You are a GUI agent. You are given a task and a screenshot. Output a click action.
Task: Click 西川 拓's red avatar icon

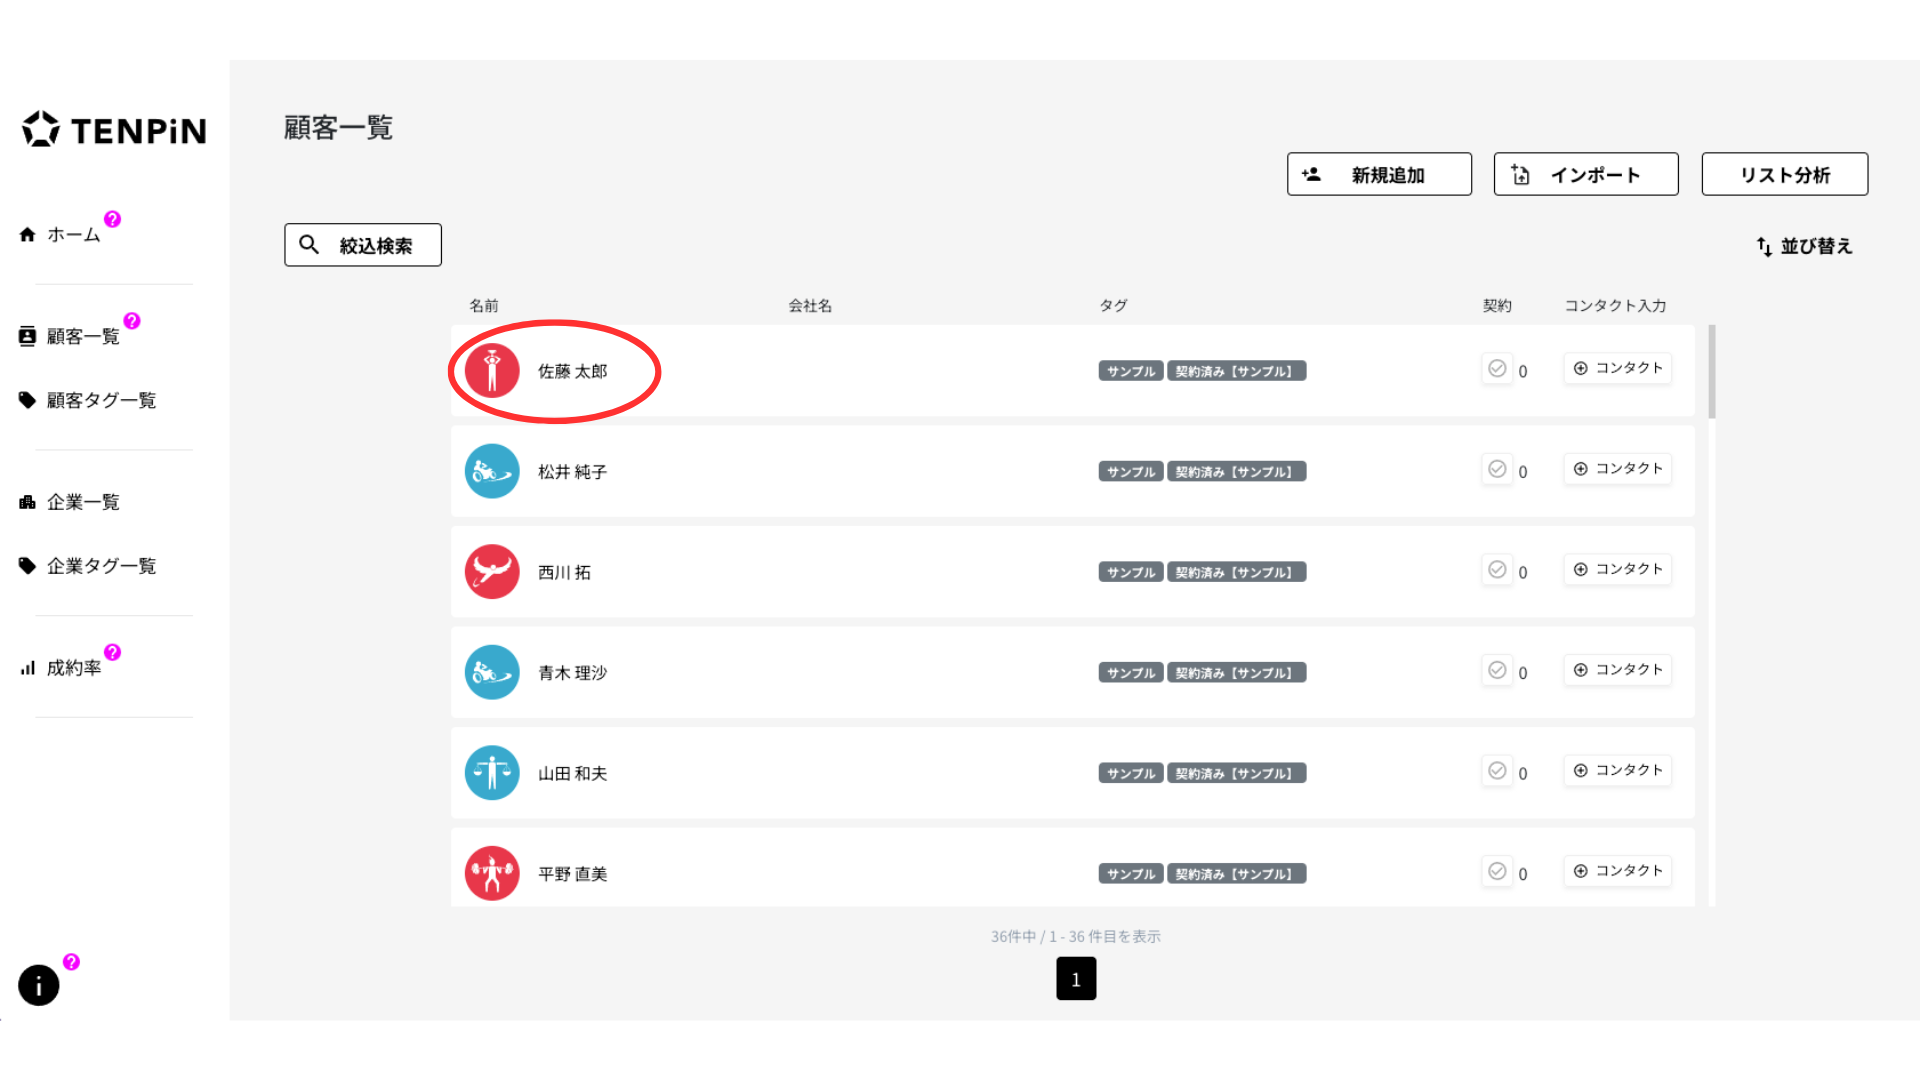click(492, 572)
